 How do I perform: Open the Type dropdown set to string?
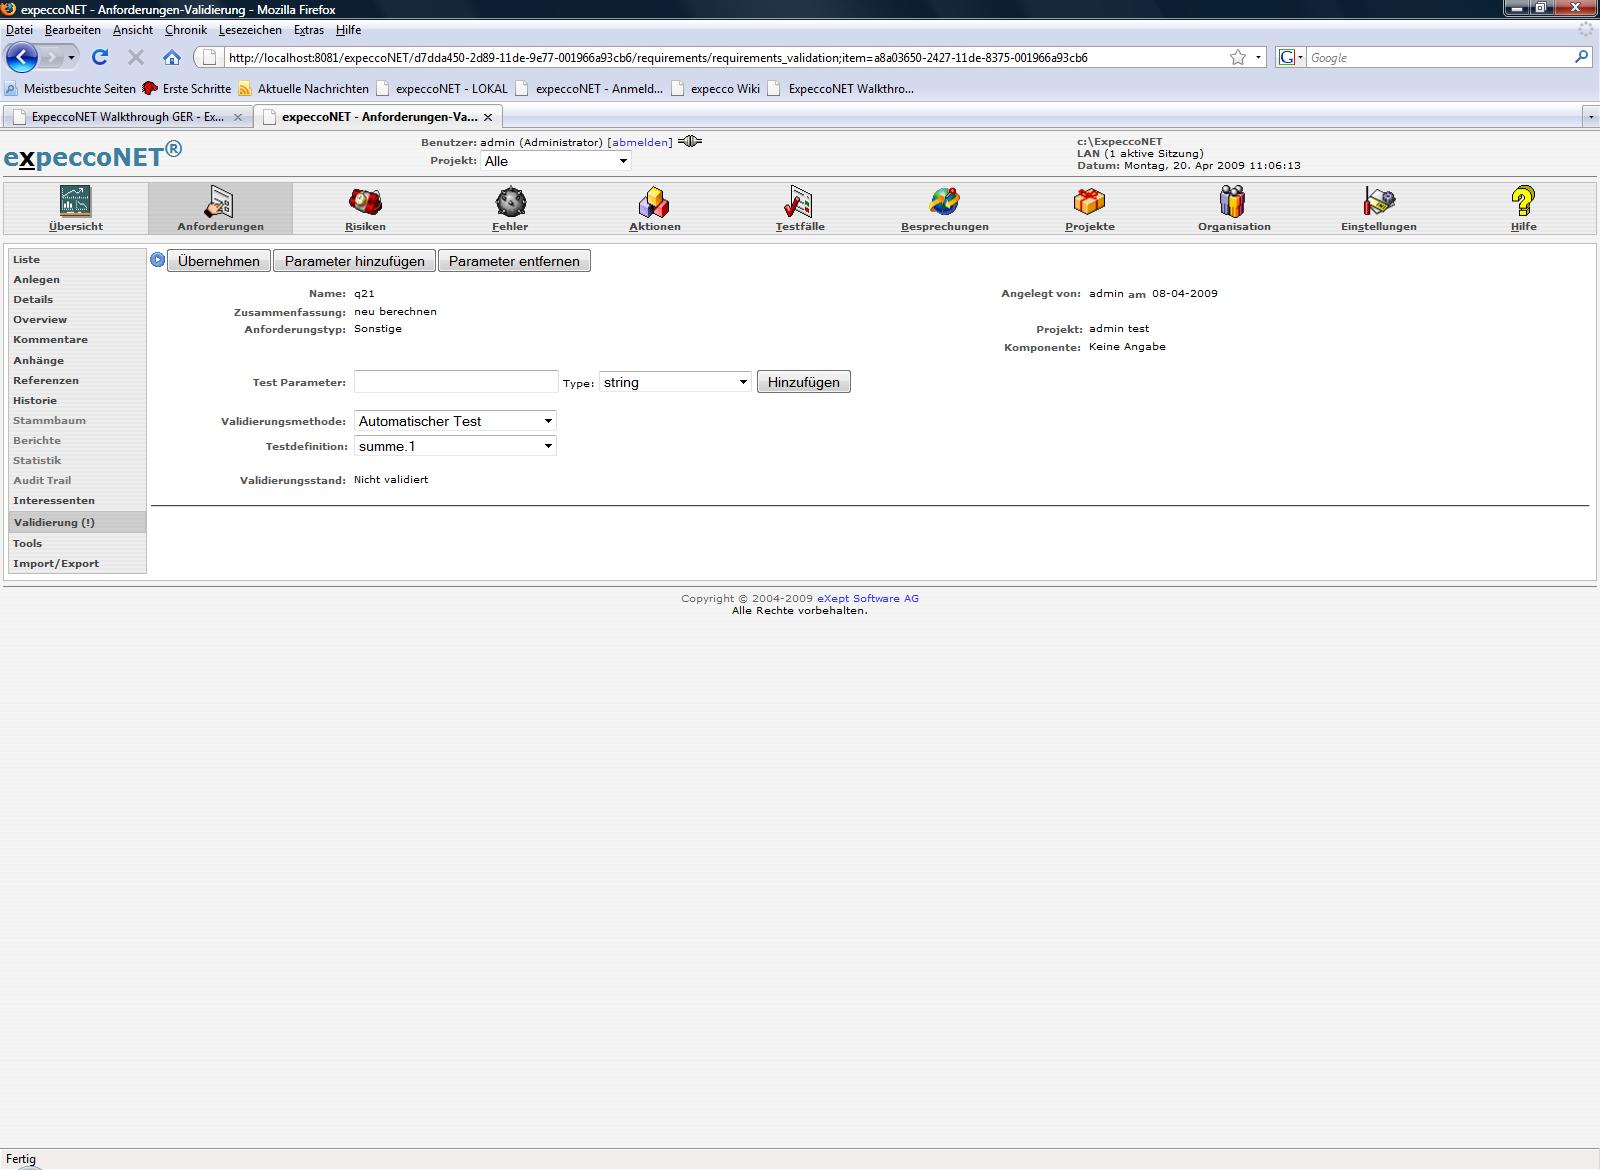tap(675, 382)
